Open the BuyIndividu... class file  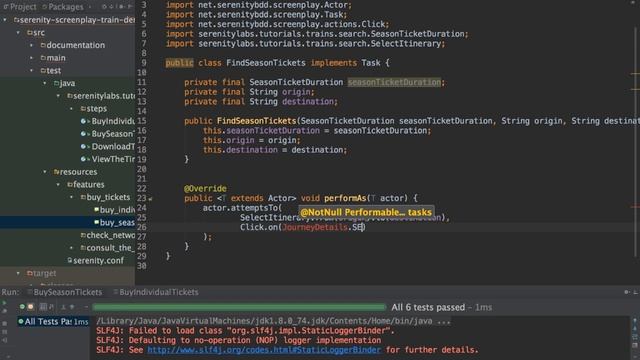click(x=108, y=121)
